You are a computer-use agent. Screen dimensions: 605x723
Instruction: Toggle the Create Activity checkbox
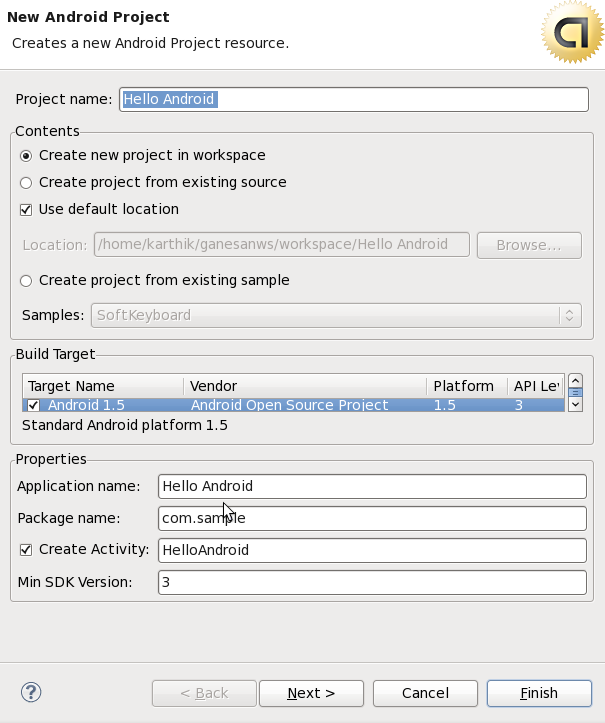coord(27,550)
